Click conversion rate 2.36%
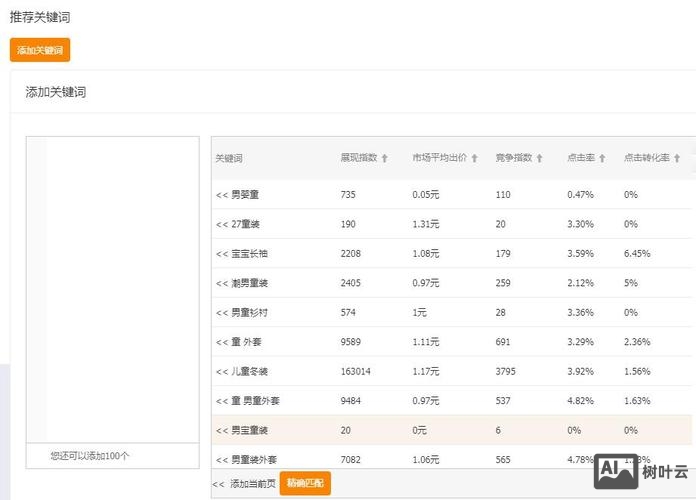 (x=637, y=342)
